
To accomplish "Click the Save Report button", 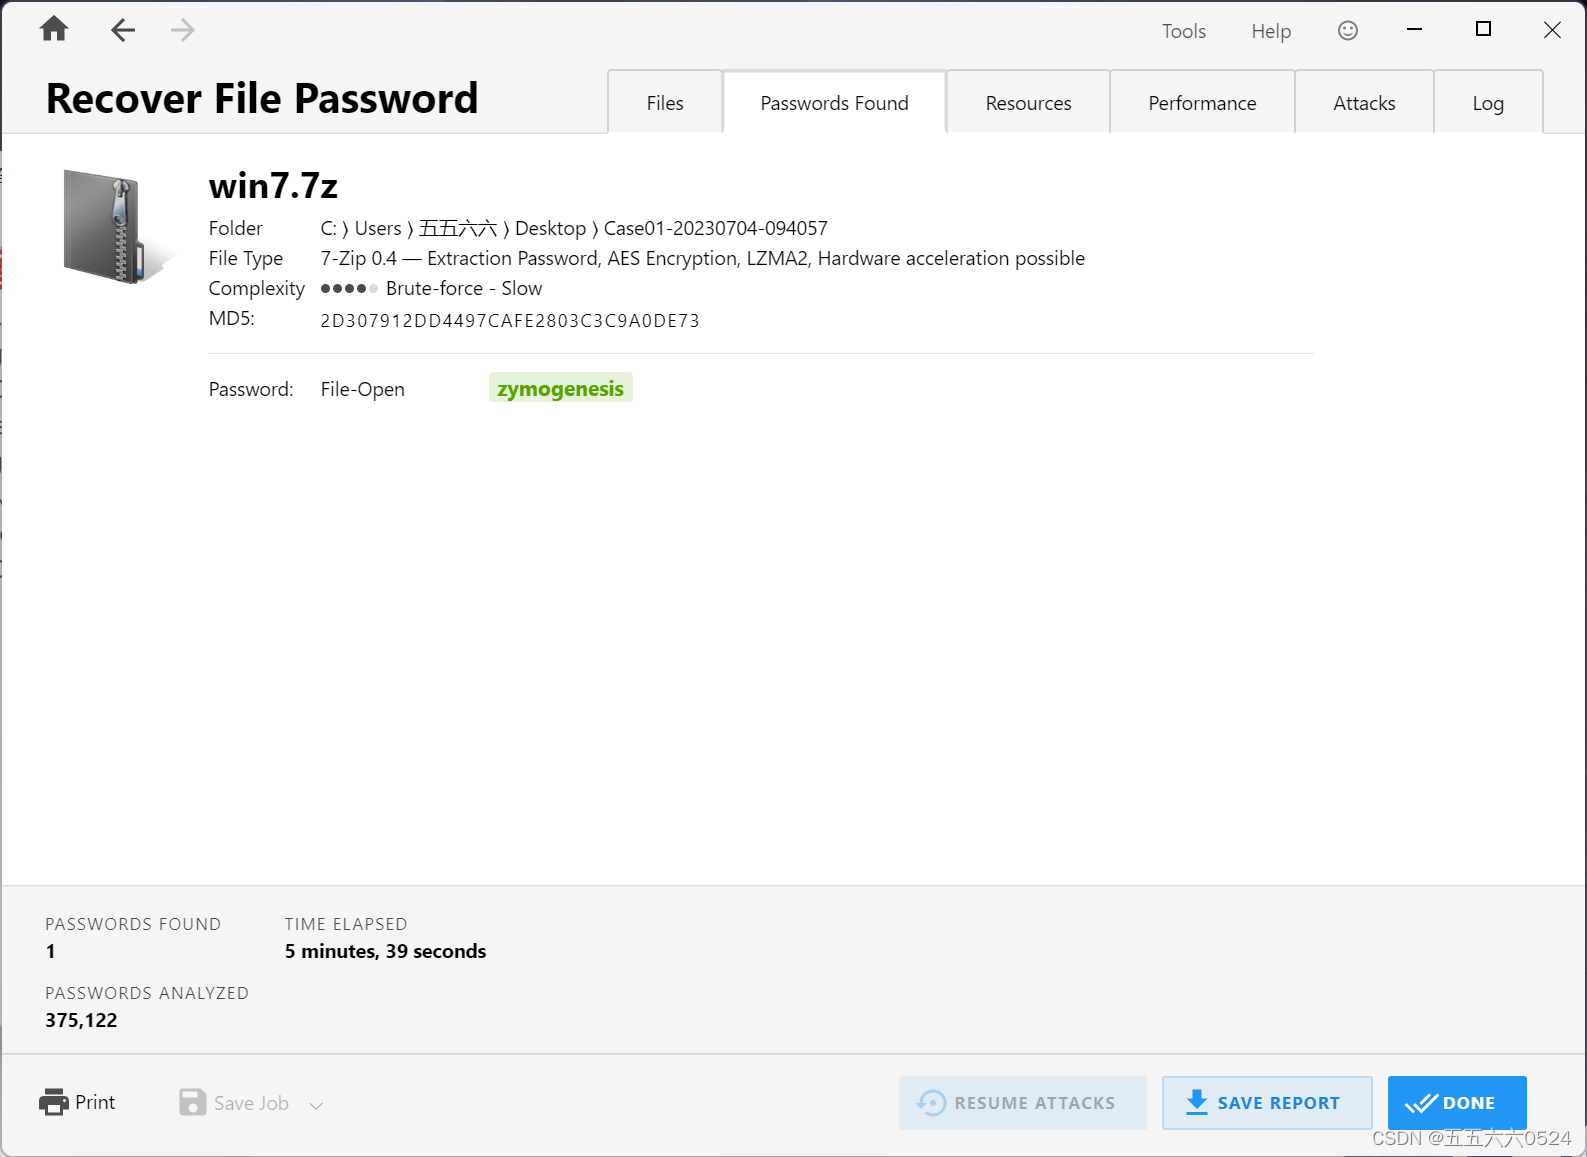I will pyautogui.click(x=1267, y=1103).
